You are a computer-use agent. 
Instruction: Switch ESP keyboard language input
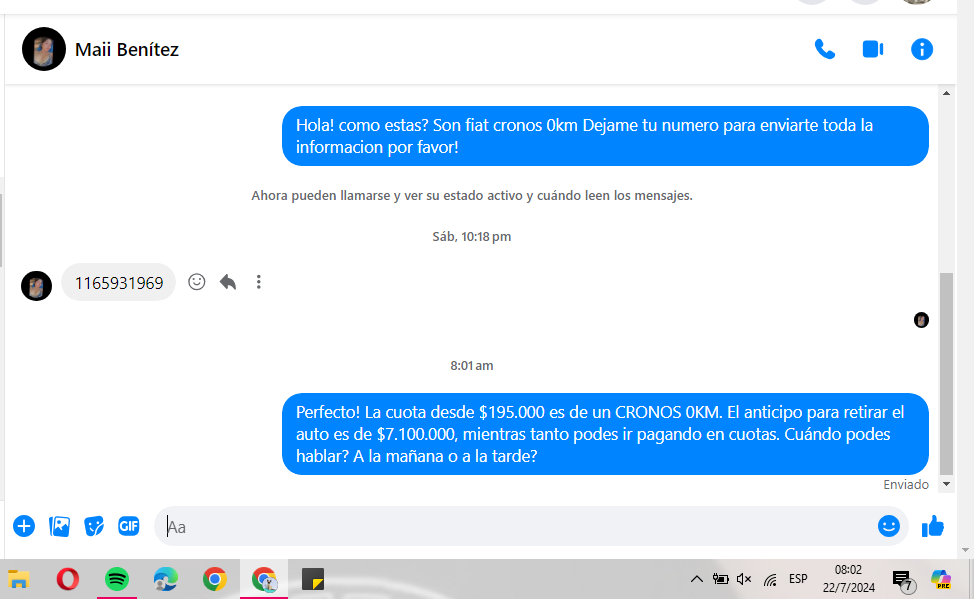tap(798, 579)
